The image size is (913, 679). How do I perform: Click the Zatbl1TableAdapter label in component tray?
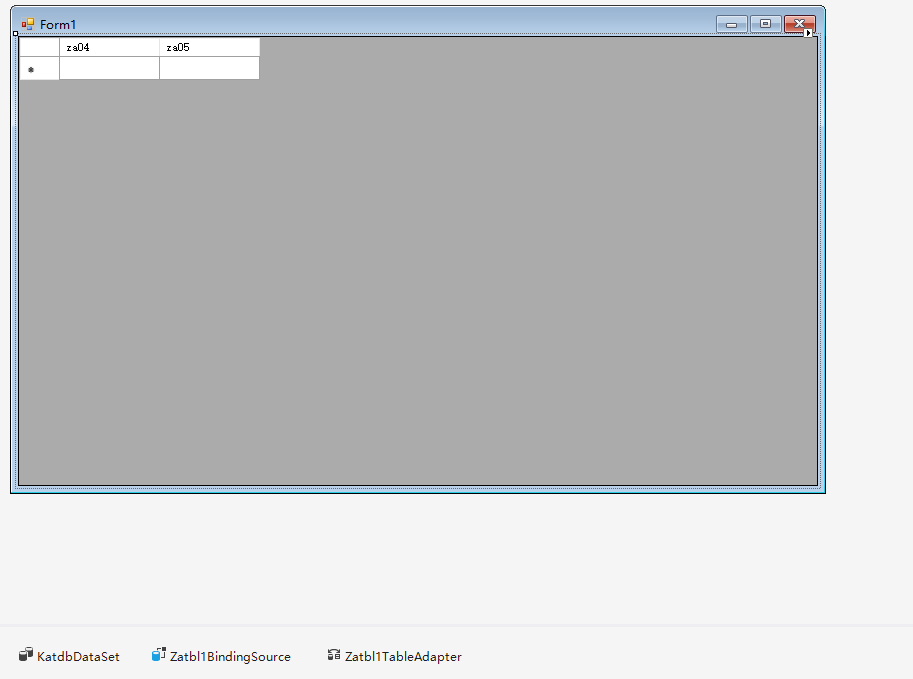pyautogui.click(x=403, y=656)
